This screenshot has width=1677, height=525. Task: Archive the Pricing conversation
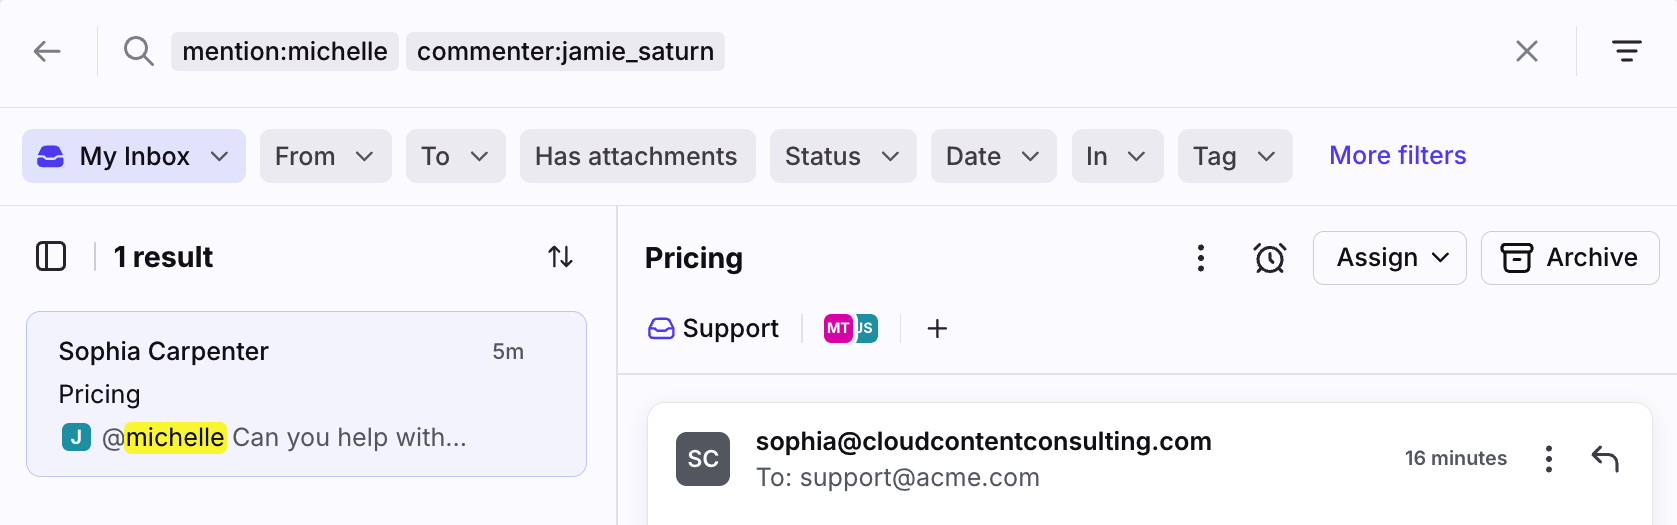[1569, 258]
